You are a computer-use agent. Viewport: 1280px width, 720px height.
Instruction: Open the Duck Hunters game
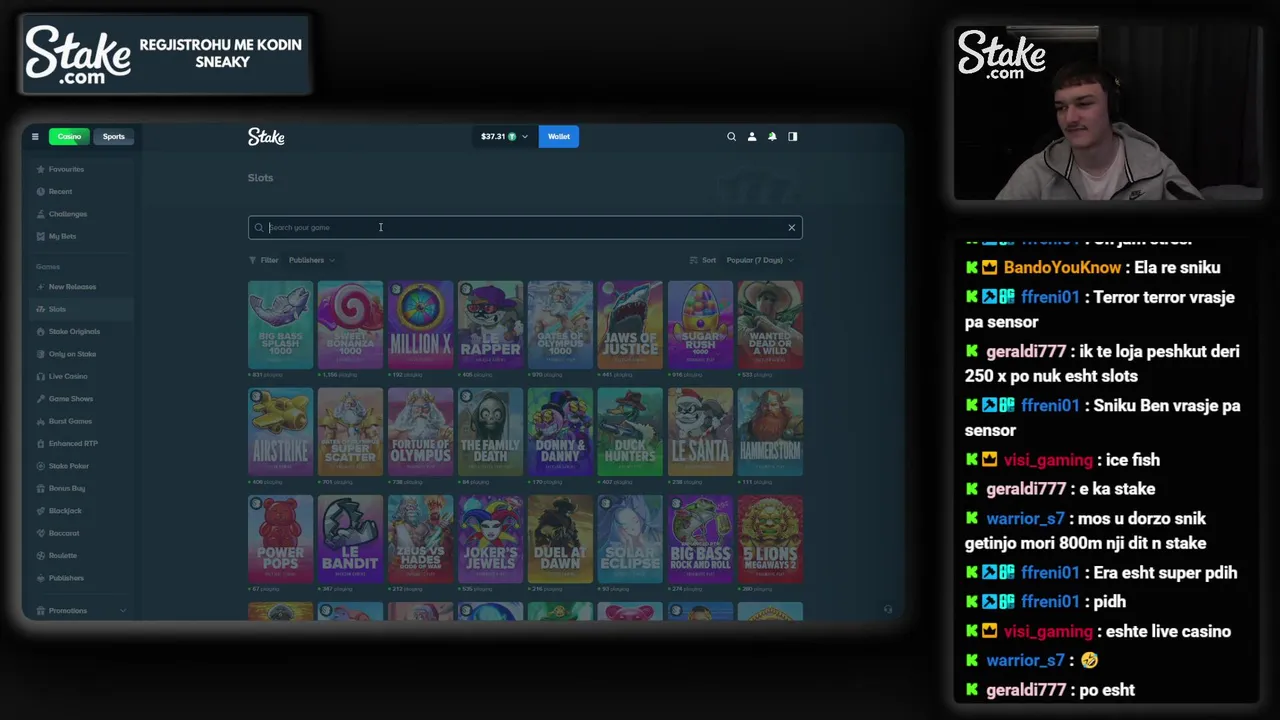[630, 432]
